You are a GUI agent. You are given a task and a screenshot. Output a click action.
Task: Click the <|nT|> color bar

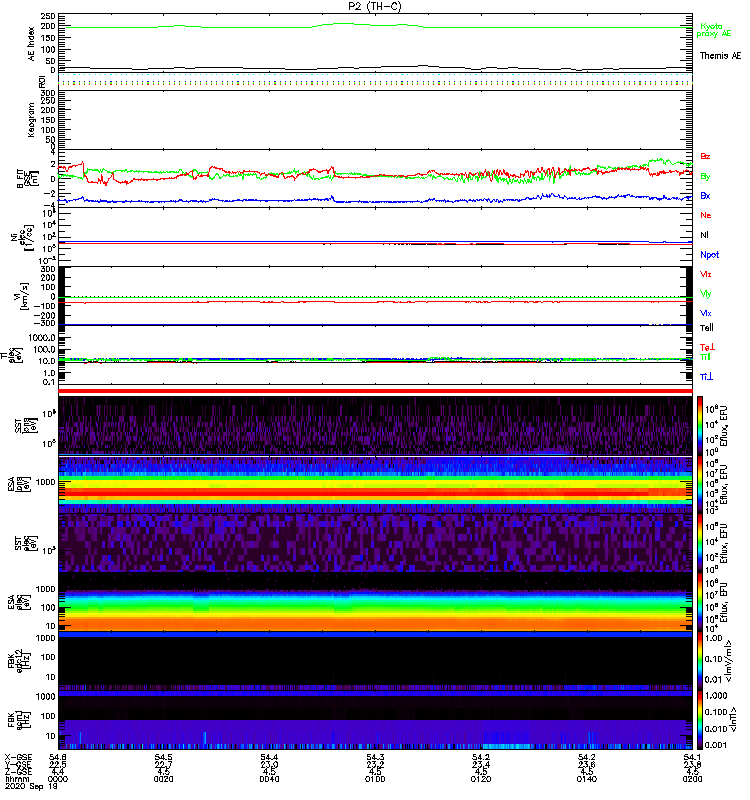click(x=699, y=720)
